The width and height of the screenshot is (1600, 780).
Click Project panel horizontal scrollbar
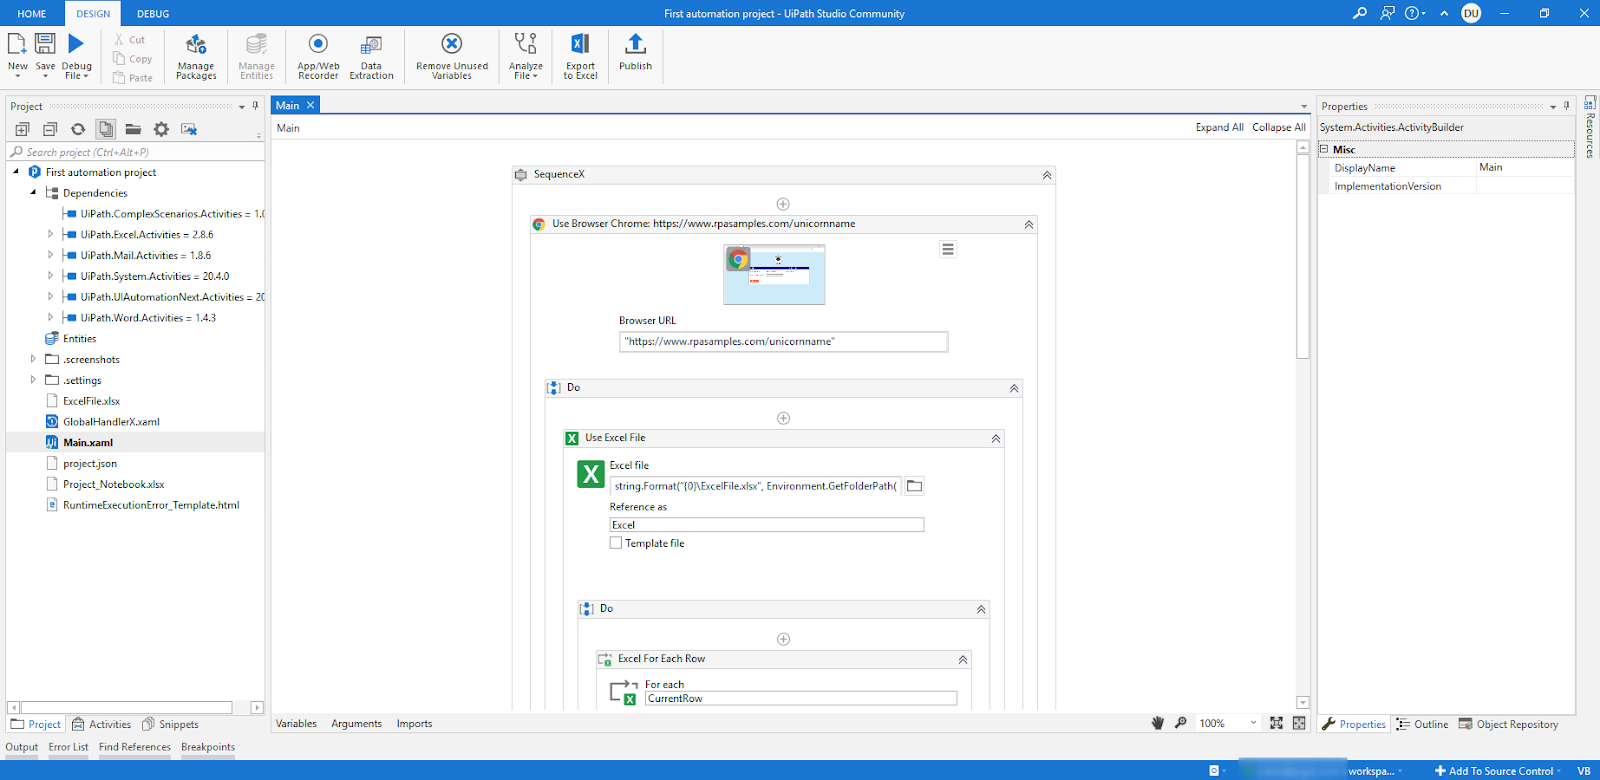click(x=127, y=707)
